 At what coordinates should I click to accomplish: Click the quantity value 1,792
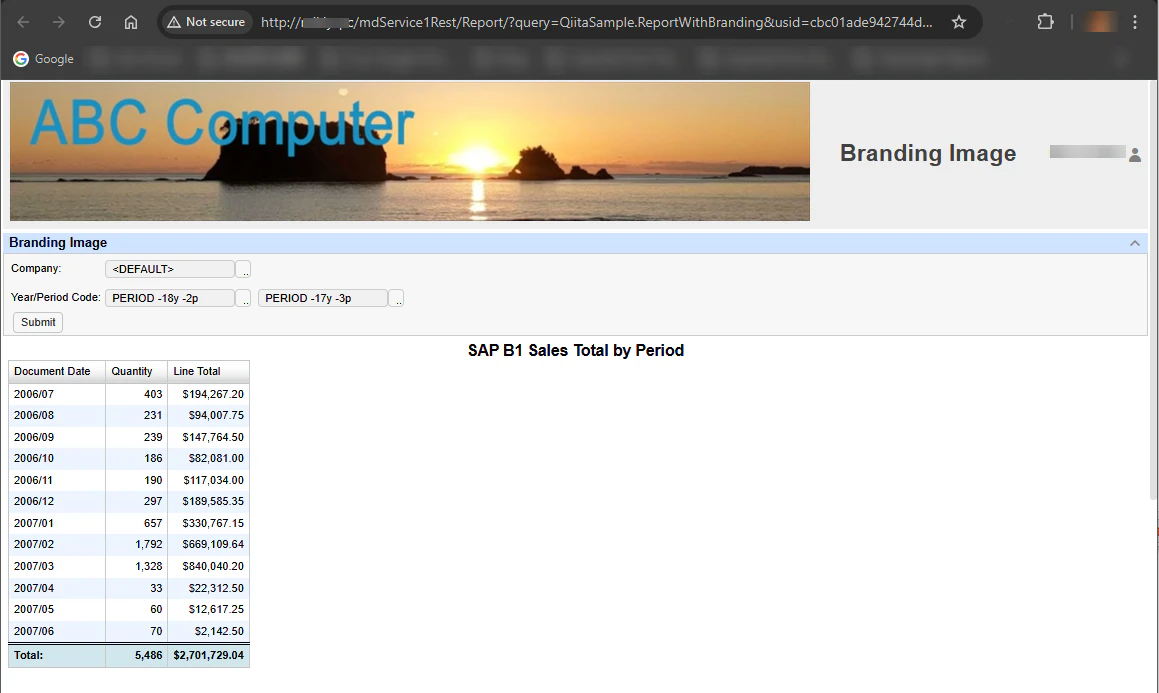149,544
